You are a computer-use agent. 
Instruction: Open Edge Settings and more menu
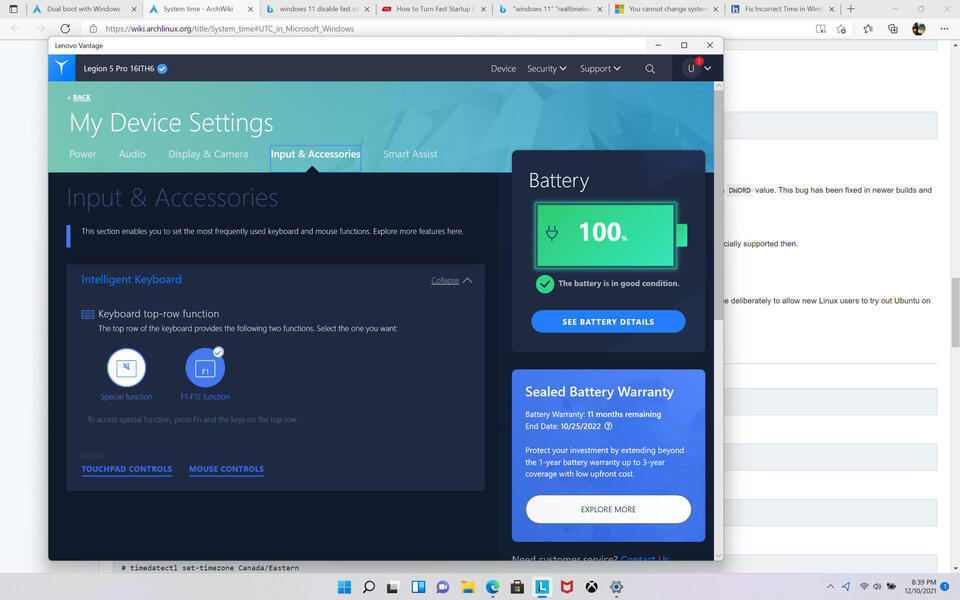pyautogui.click(x=944, y=29)
